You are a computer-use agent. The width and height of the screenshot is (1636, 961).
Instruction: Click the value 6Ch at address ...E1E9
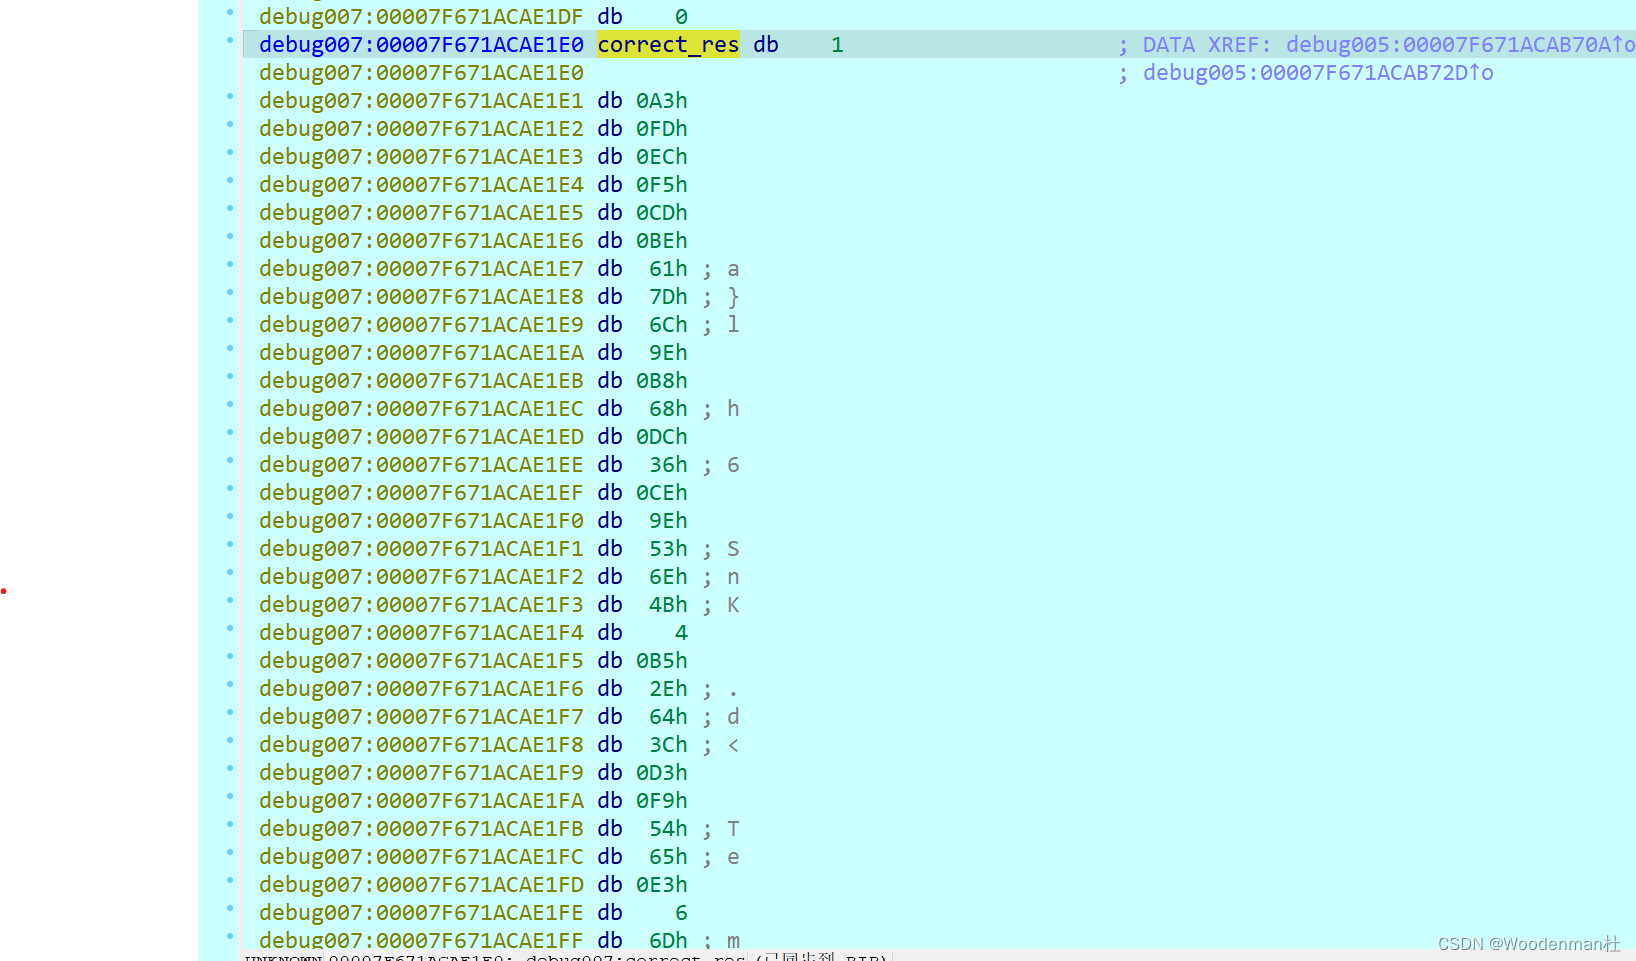[668, 325]
